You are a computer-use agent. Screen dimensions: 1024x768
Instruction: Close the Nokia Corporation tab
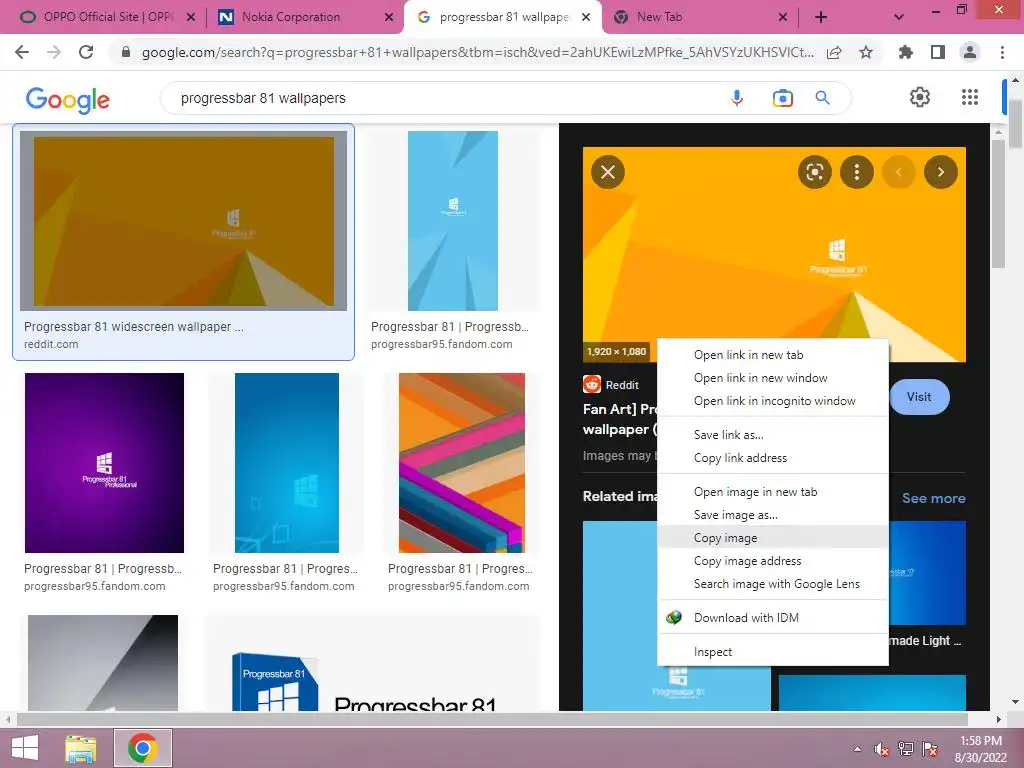[389, 17]
